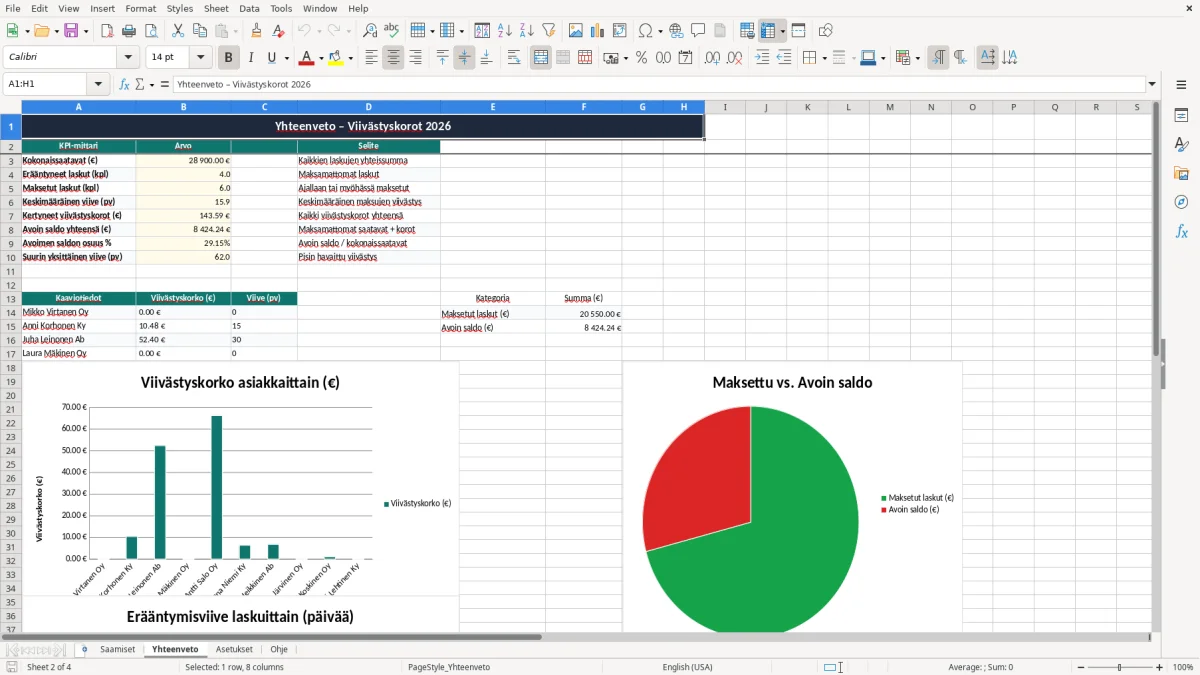Toggle Wrap Text
Viewport: 1200px width, 675px height.
[x=514, y=58]
